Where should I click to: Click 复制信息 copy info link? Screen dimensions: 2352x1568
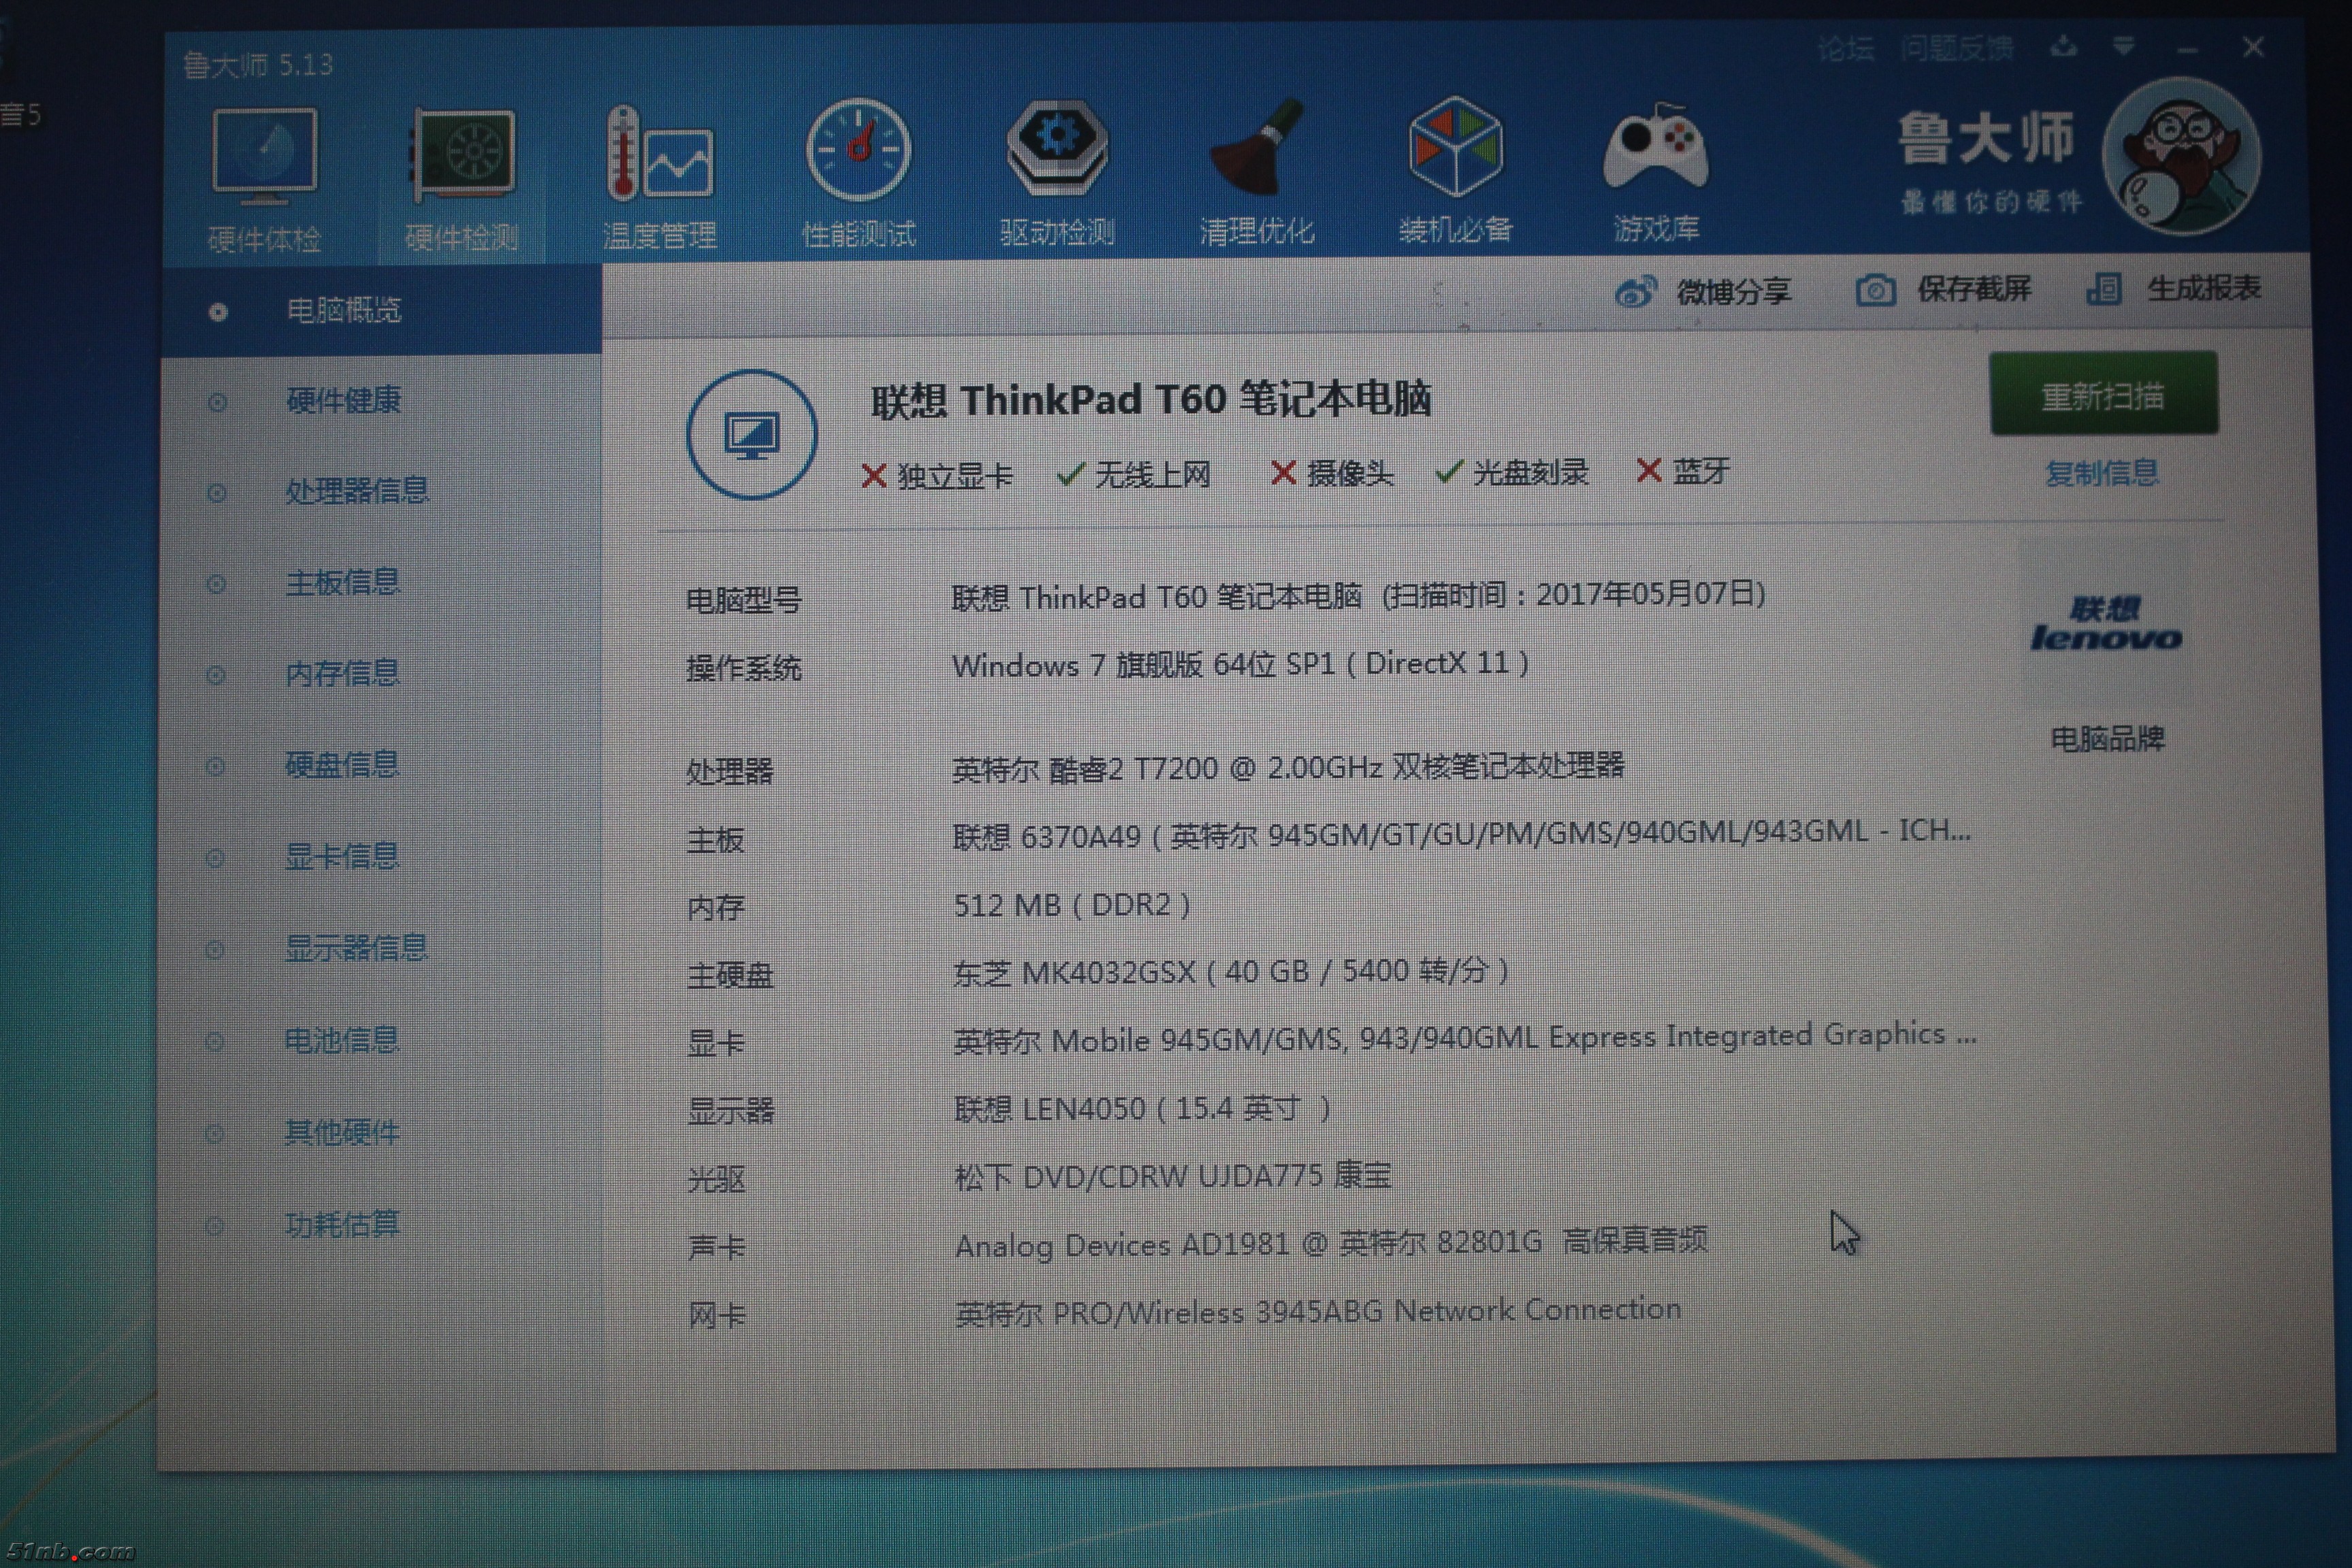tap(2102, 473)
